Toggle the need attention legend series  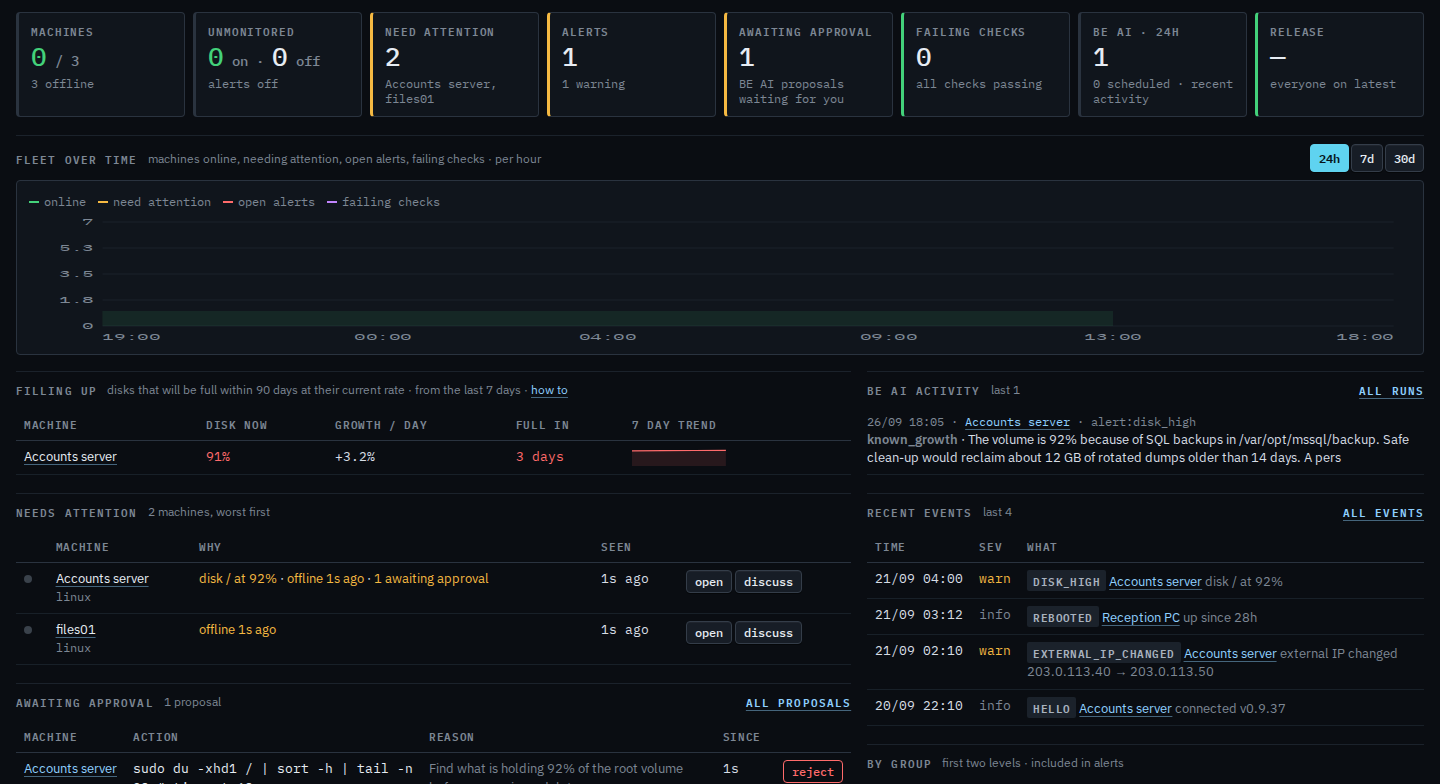click(155, 202)
